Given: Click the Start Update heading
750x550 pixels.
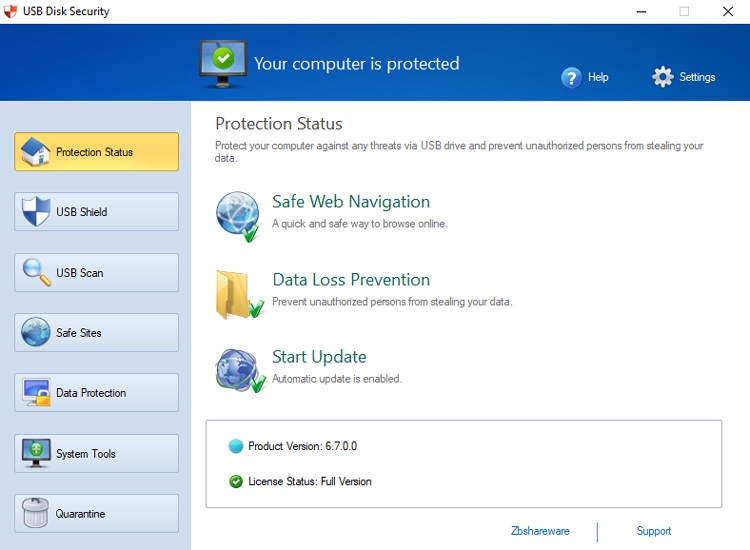Looking at the screenshot, I should (319, 357).
